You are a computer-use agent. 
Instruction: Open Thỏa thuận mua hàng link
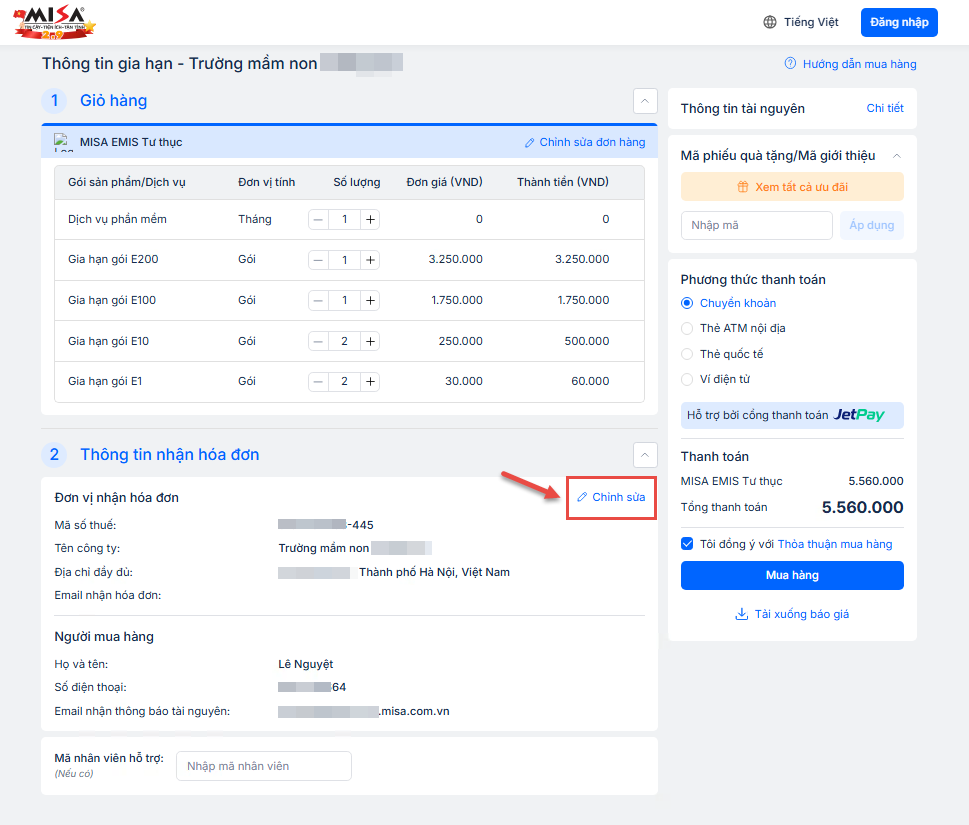[835, 544]
